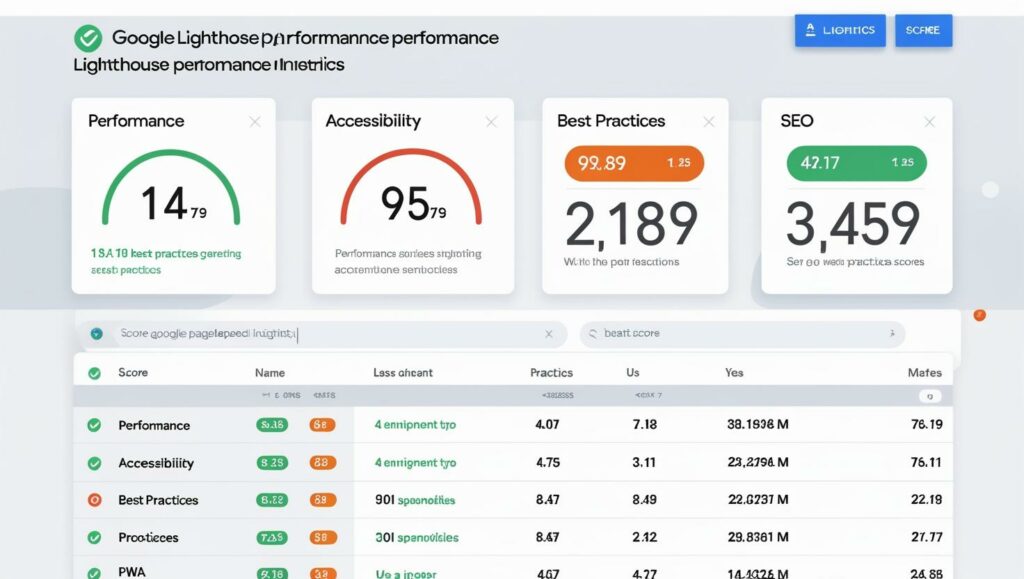This screenshot has height=579, width=1024.
Task: Sort by the Name column header
Action: pos(270,373)
